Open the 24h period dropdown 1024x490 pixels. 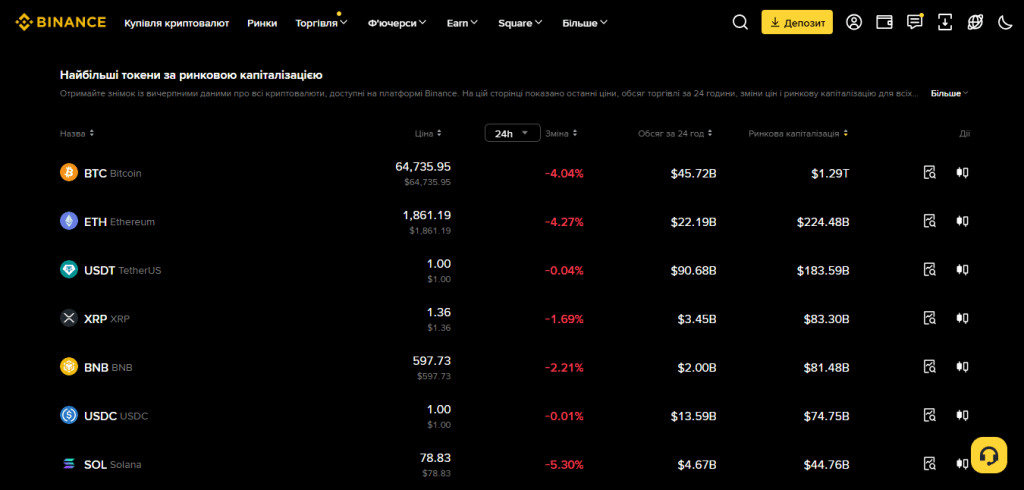click(513, 133)
